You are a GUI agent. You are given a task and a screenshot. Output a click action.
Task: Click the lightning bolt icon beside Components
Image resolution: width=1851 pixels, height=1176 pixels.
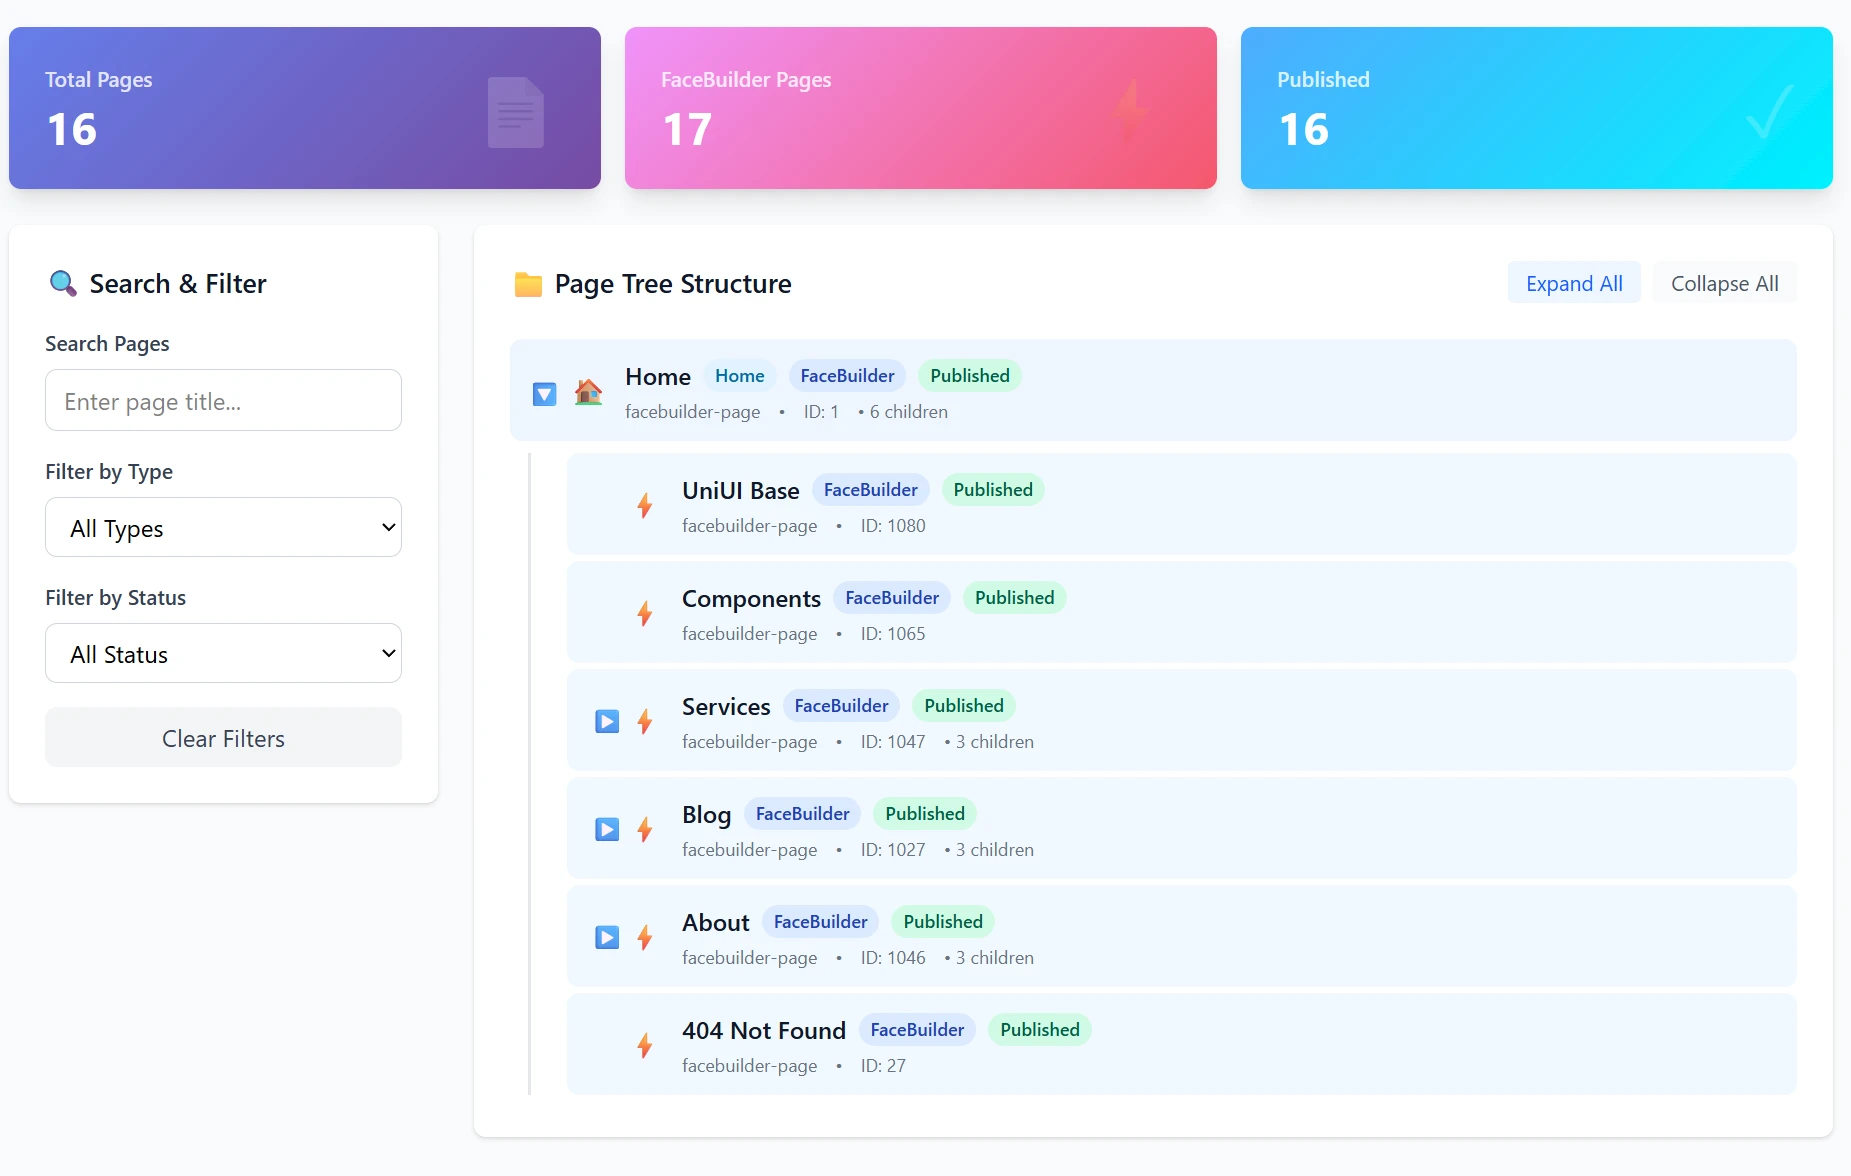(x=645, y=614)
